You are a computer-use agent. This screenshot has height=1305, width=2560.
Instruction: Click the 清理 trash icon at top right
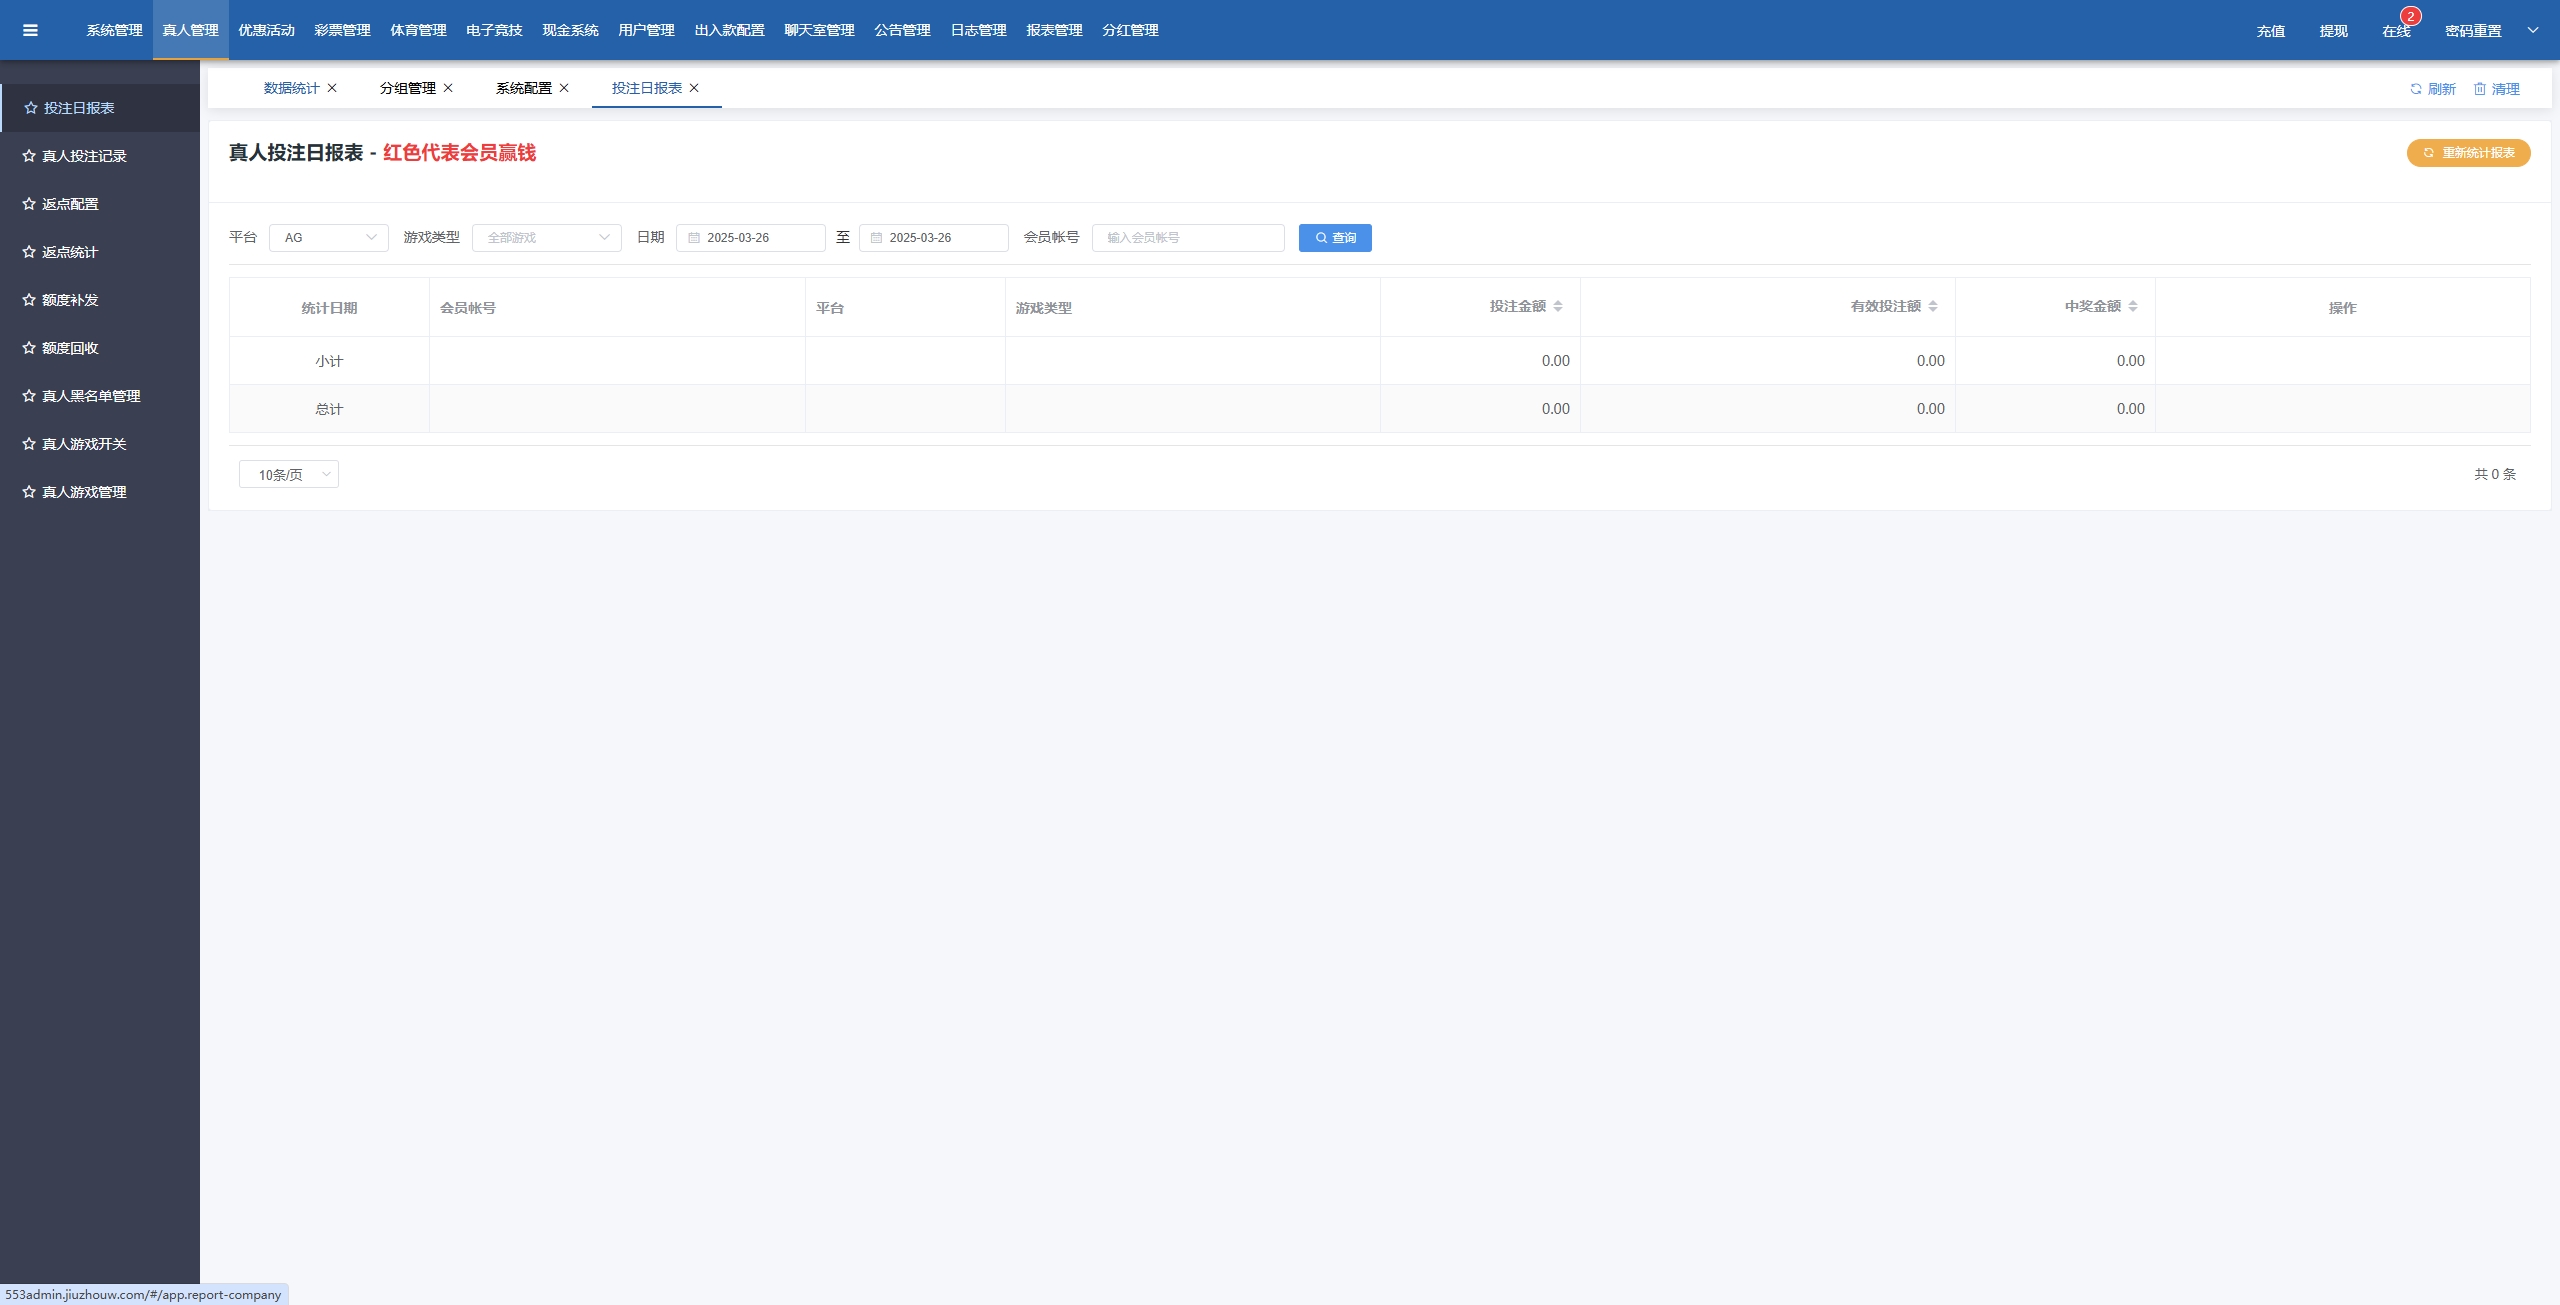[2479, 89]
